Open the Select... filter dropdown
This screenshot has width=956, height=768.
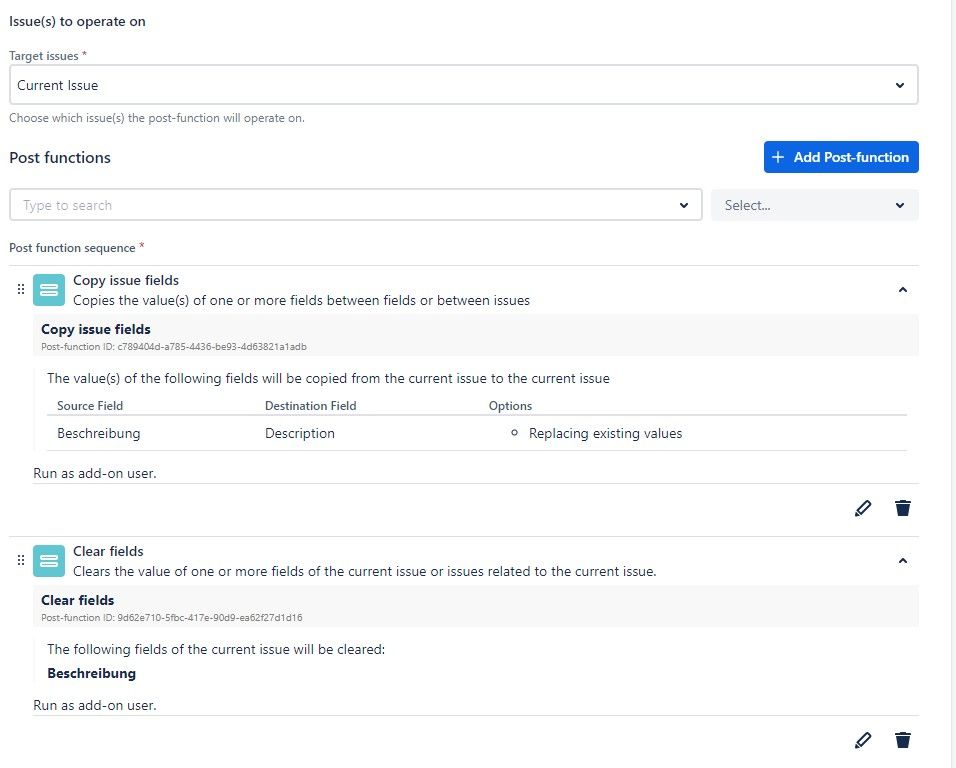point(814,205)
